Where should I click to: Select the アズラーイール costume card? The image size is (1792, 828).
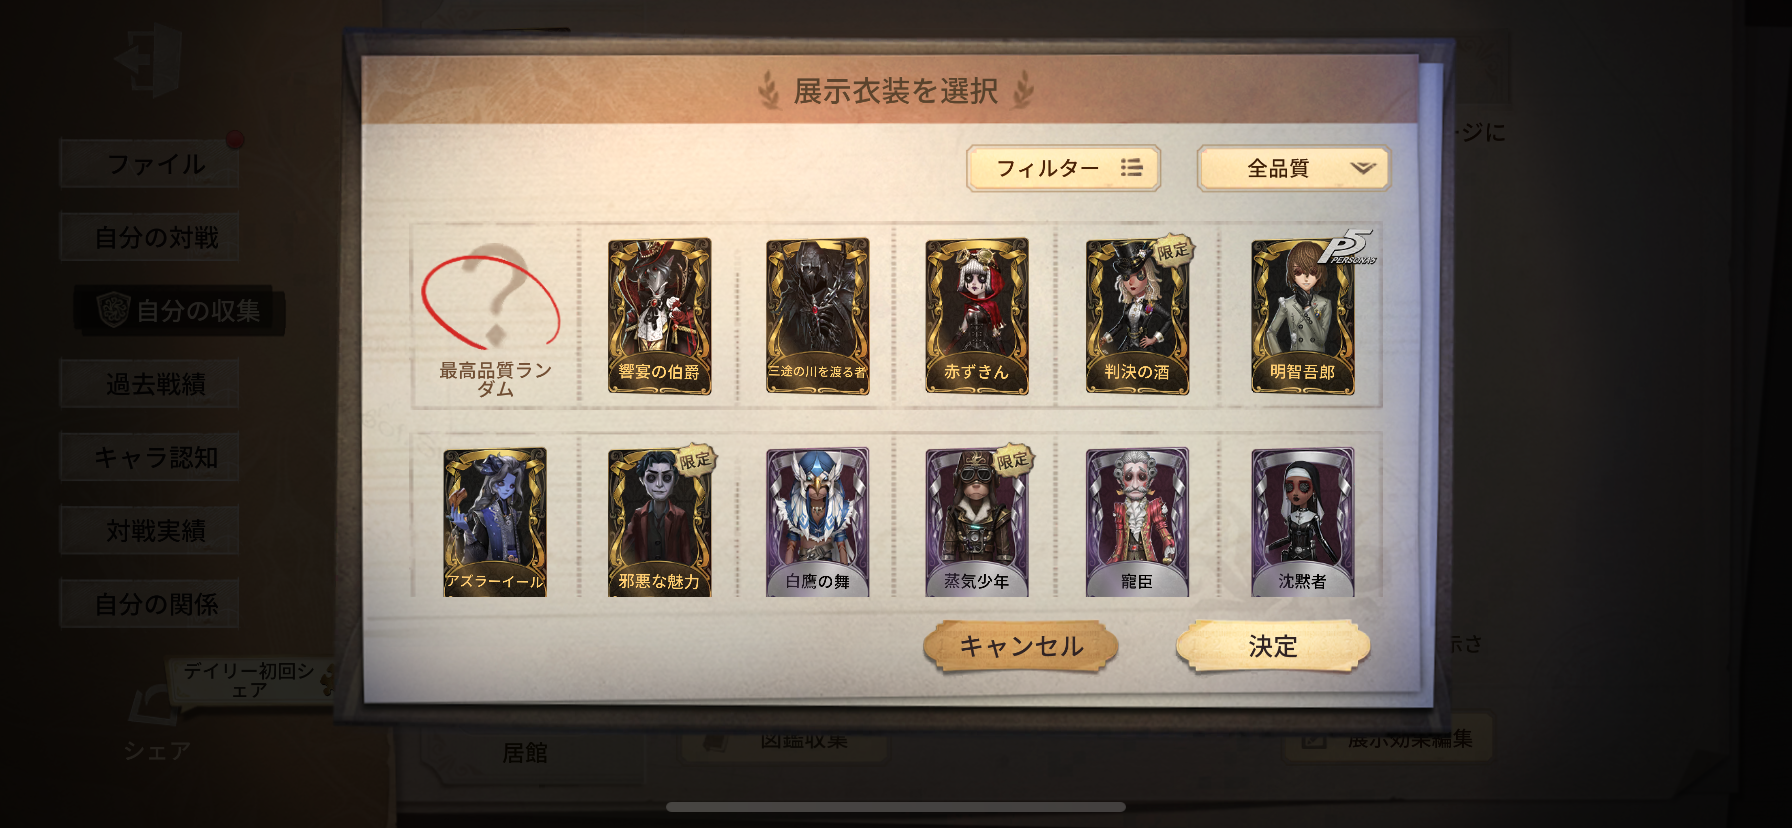(x=495, y=522)
